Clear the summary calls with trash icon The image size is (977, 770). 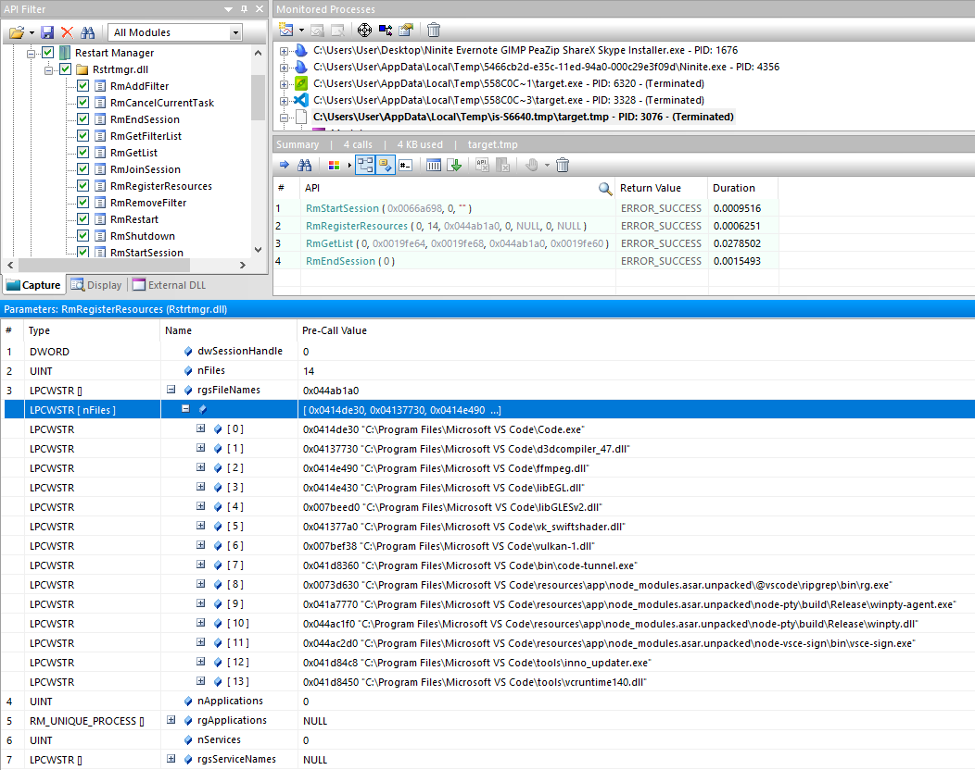click(x=563, y=165)
